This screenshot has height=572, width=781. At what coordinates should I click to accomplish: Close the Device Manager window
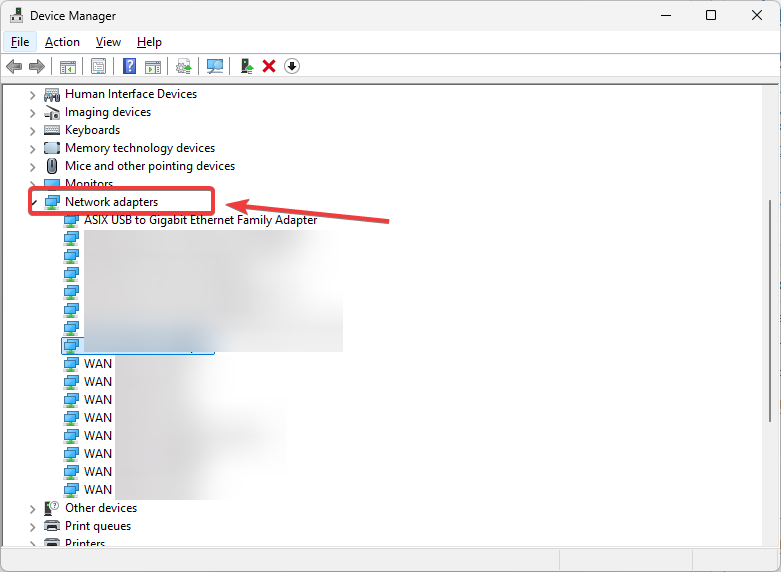(x=757, y=15)
